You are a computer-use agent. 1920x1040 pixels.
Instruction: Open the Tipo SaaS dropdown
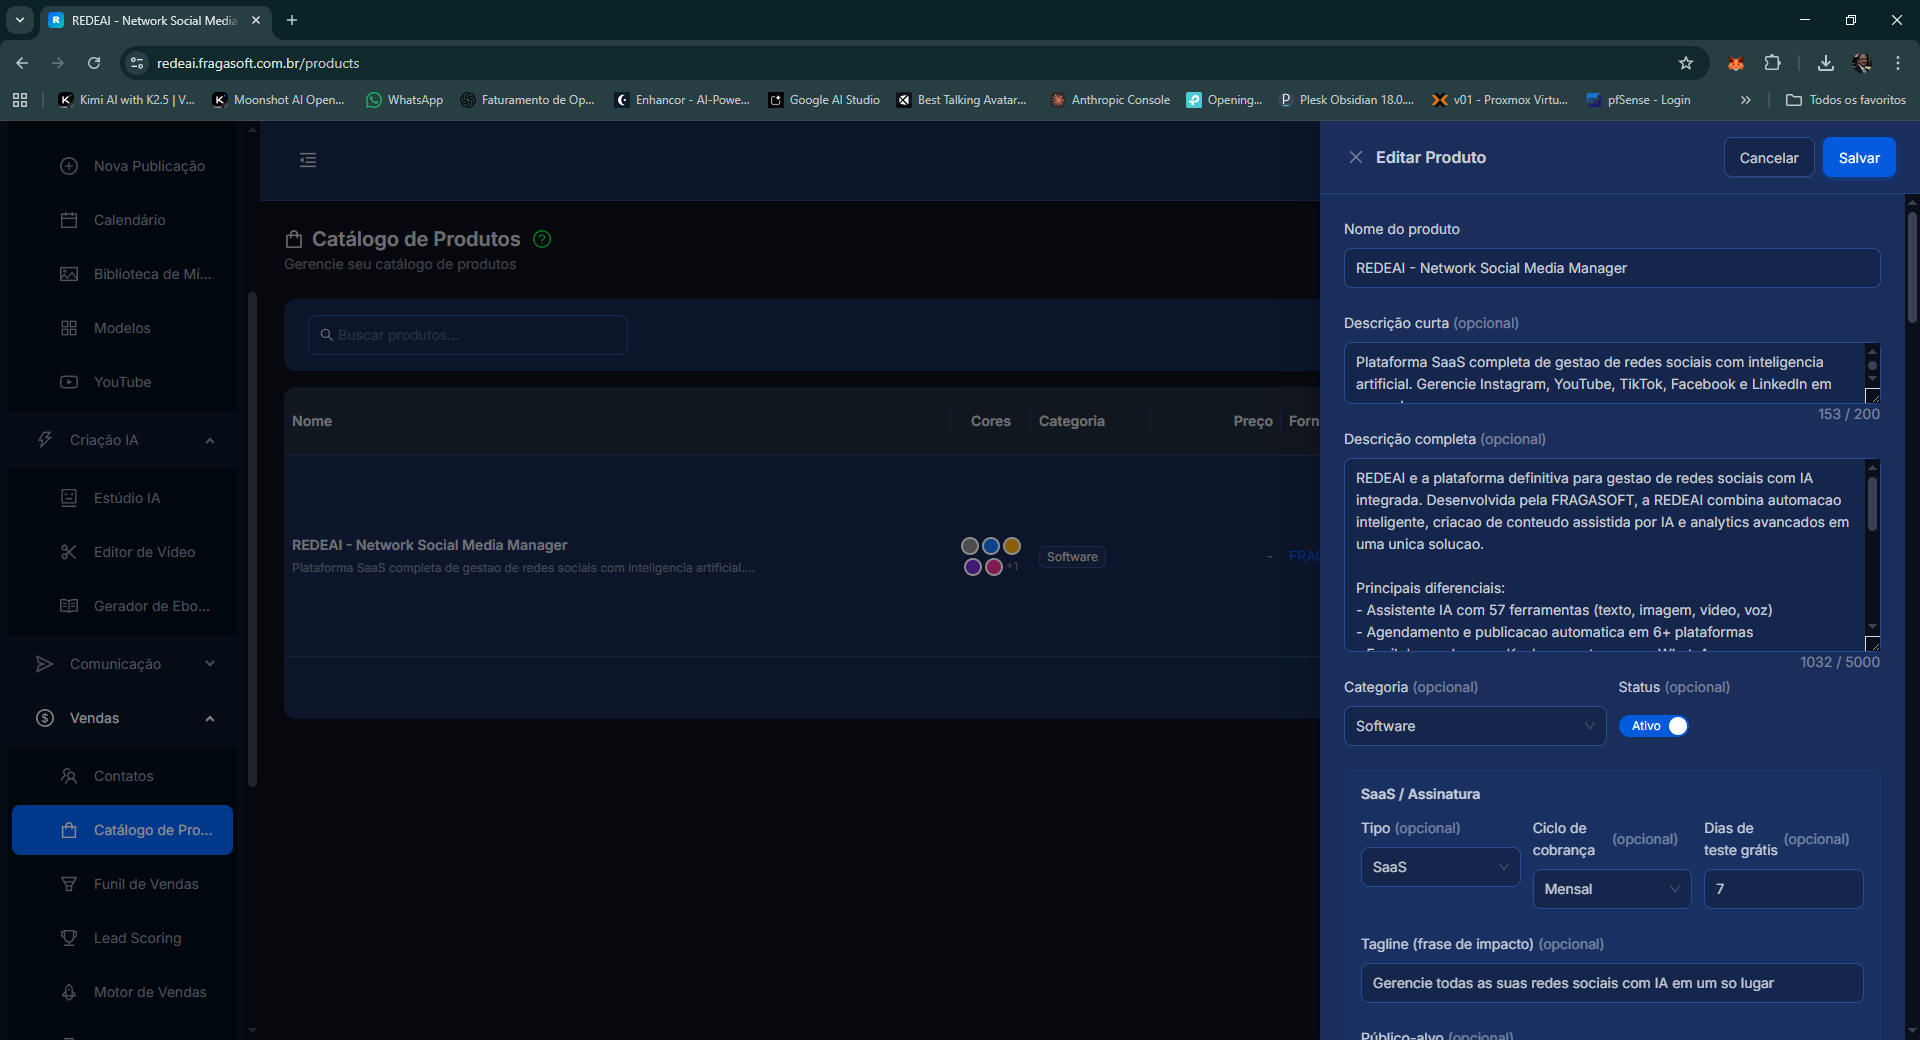(x=1440, y=867)
